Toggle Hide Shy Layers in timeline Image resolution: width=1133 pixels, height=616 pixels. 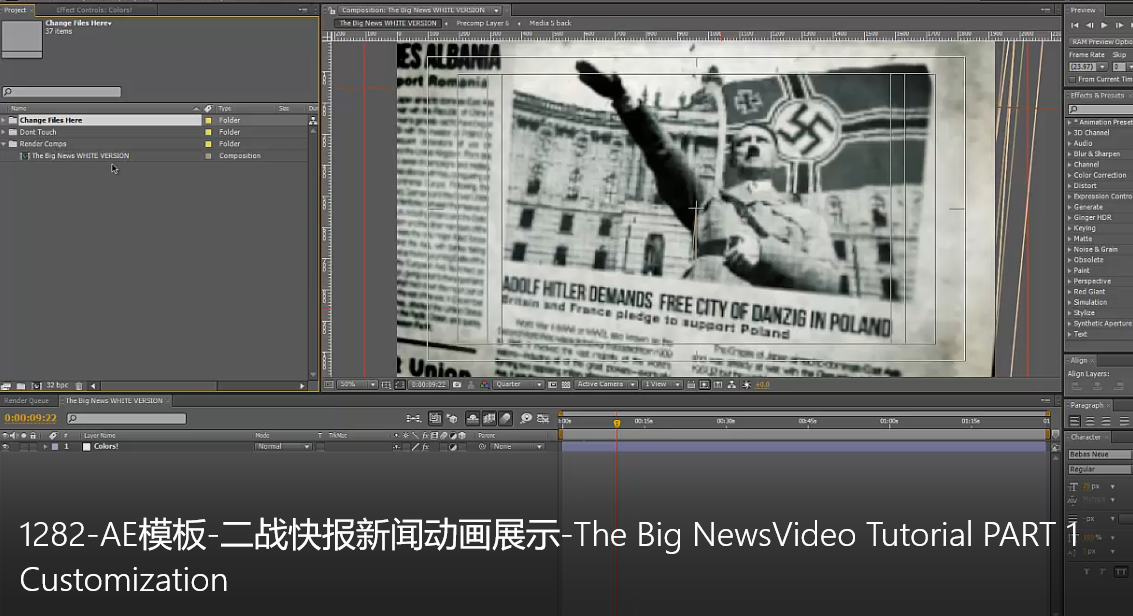pos(474,418)
